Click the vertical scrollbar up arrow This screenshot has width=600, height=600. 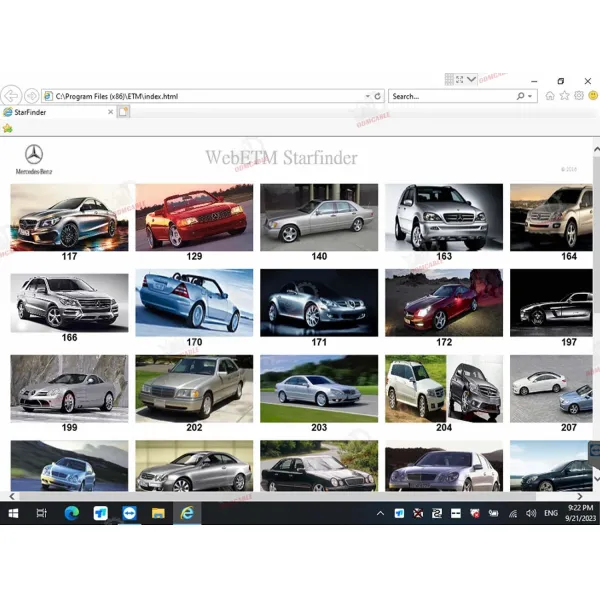click(x=596, y=150)
